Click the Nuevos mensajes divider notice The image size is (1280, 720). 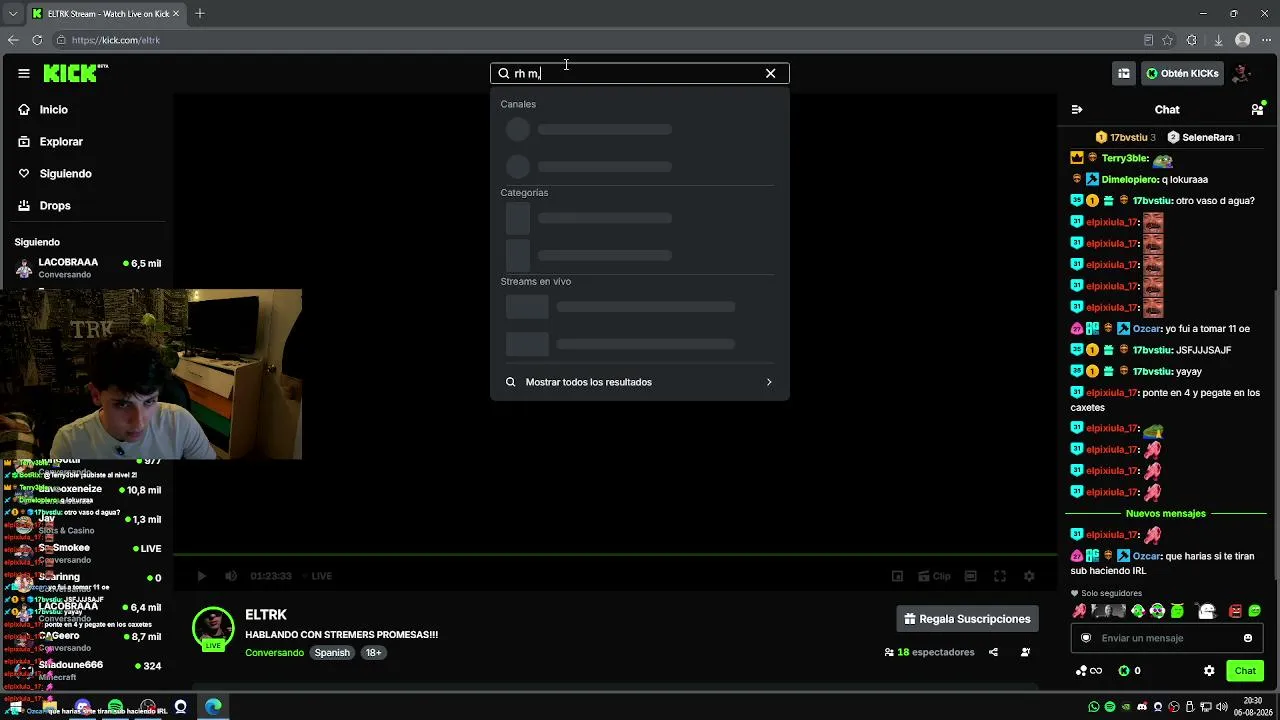pos(1166,514)
